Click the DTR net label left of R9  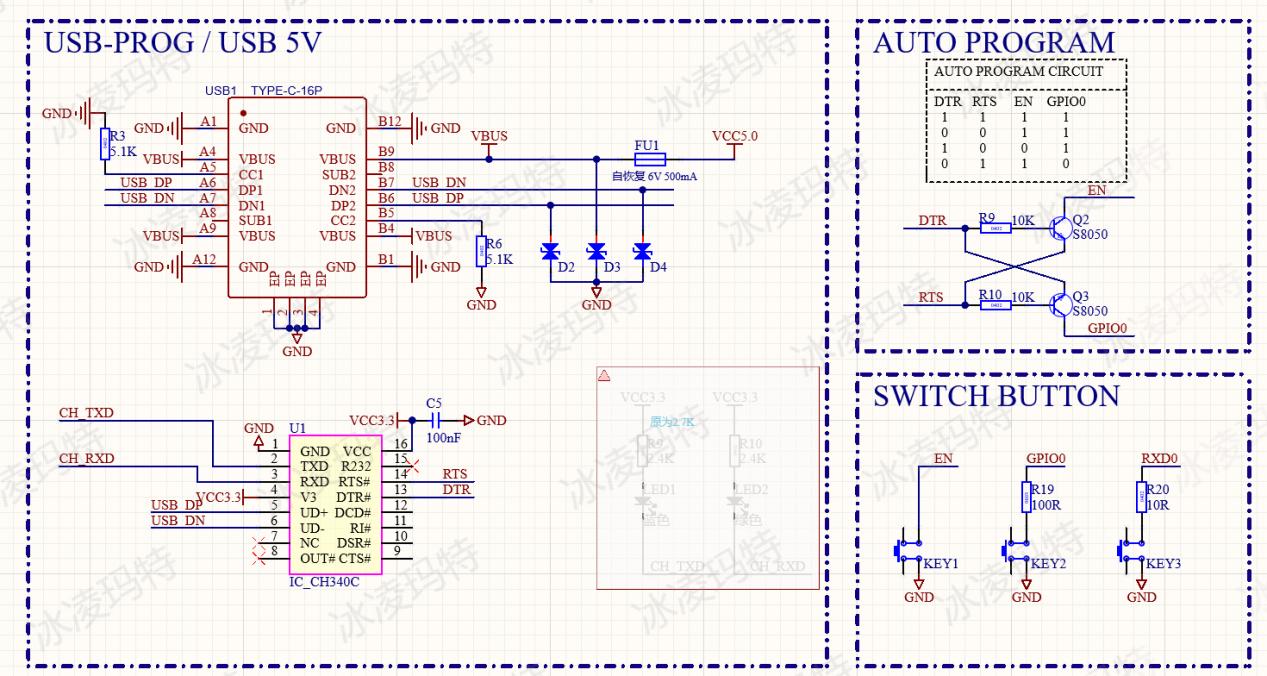[x=932, y=220]
